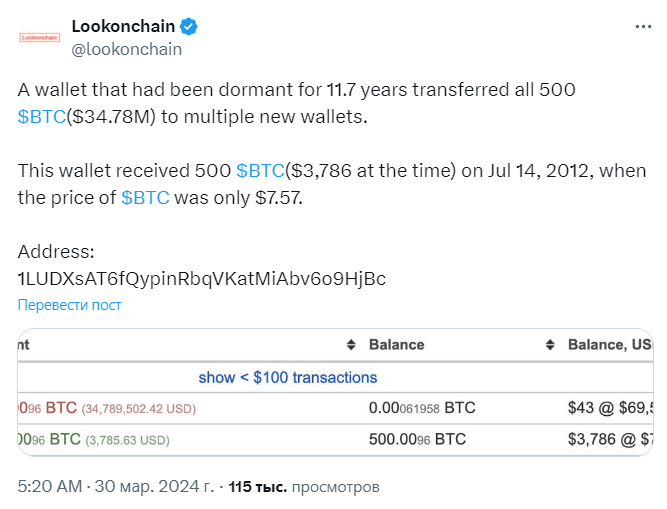Visit the @lookonchain handle
The width and height of the screenshot is (667, 509).
click(x=127, y=48)
